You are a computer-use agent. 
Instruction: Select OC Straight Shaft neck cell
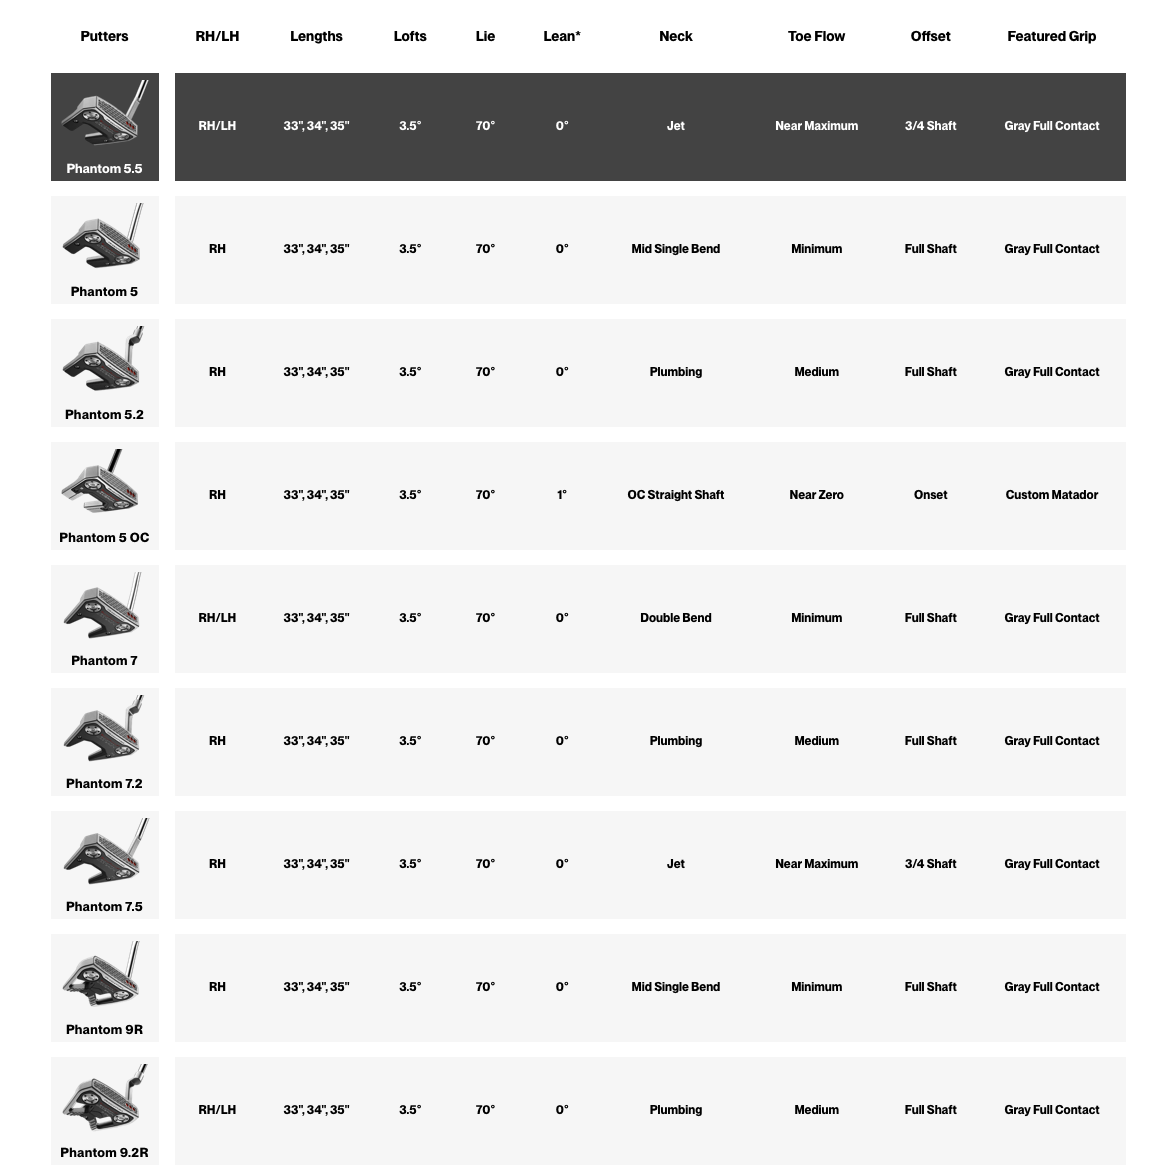pyautogui.click(x=676, y=495)
